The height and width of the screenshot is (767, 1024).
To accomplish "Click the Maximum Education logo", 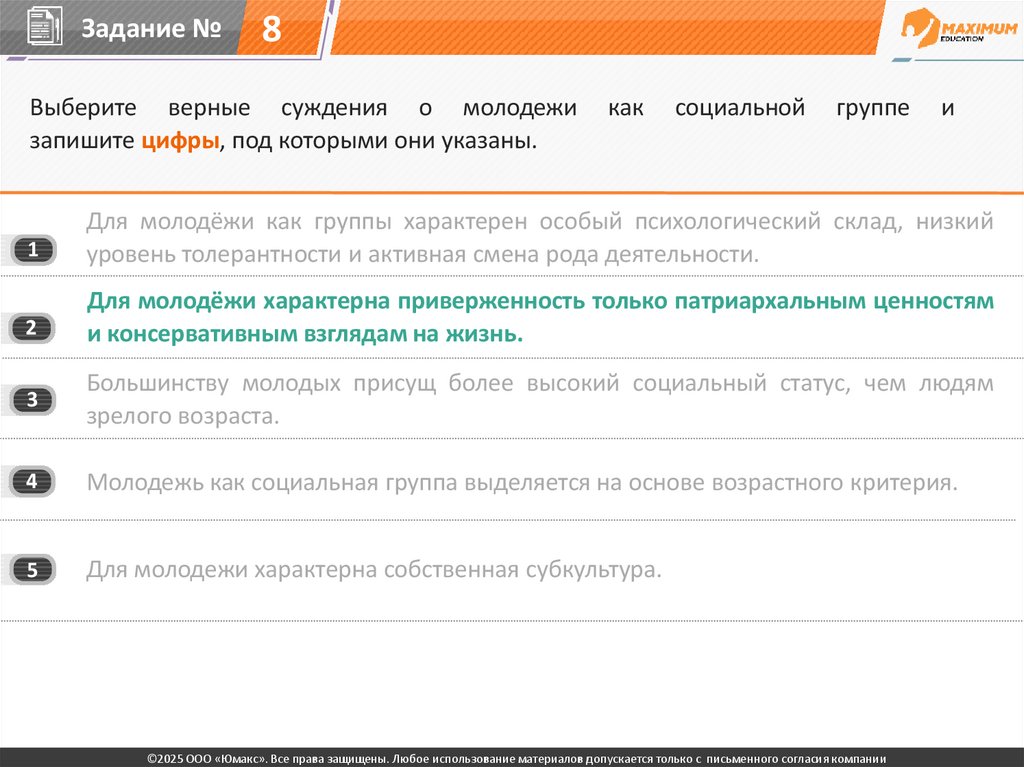I will pyautogui.click(x=959, y=28).
